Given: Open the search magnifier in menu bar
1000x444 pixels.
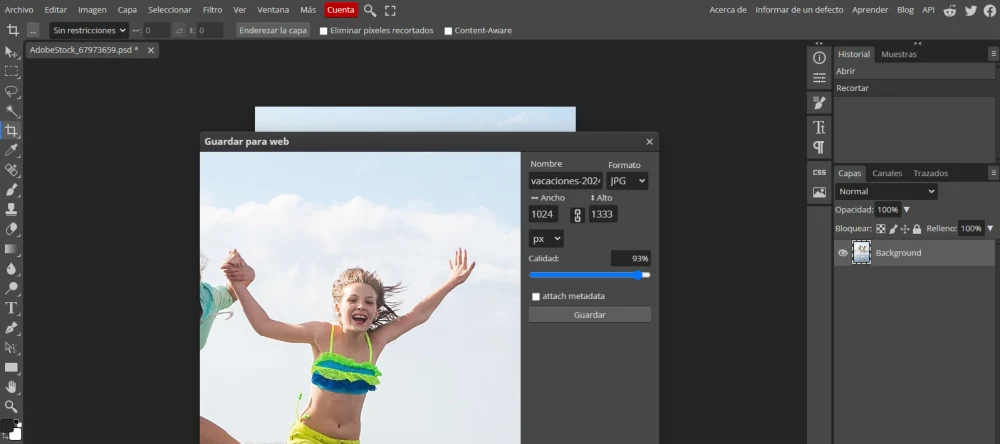Looking at the screenshot, I should tap(370, 10).
